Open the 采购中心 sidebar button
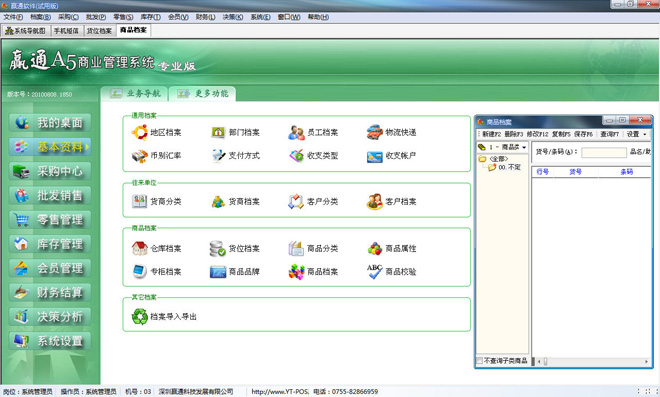The image size is (660, 397). [50, 171]
